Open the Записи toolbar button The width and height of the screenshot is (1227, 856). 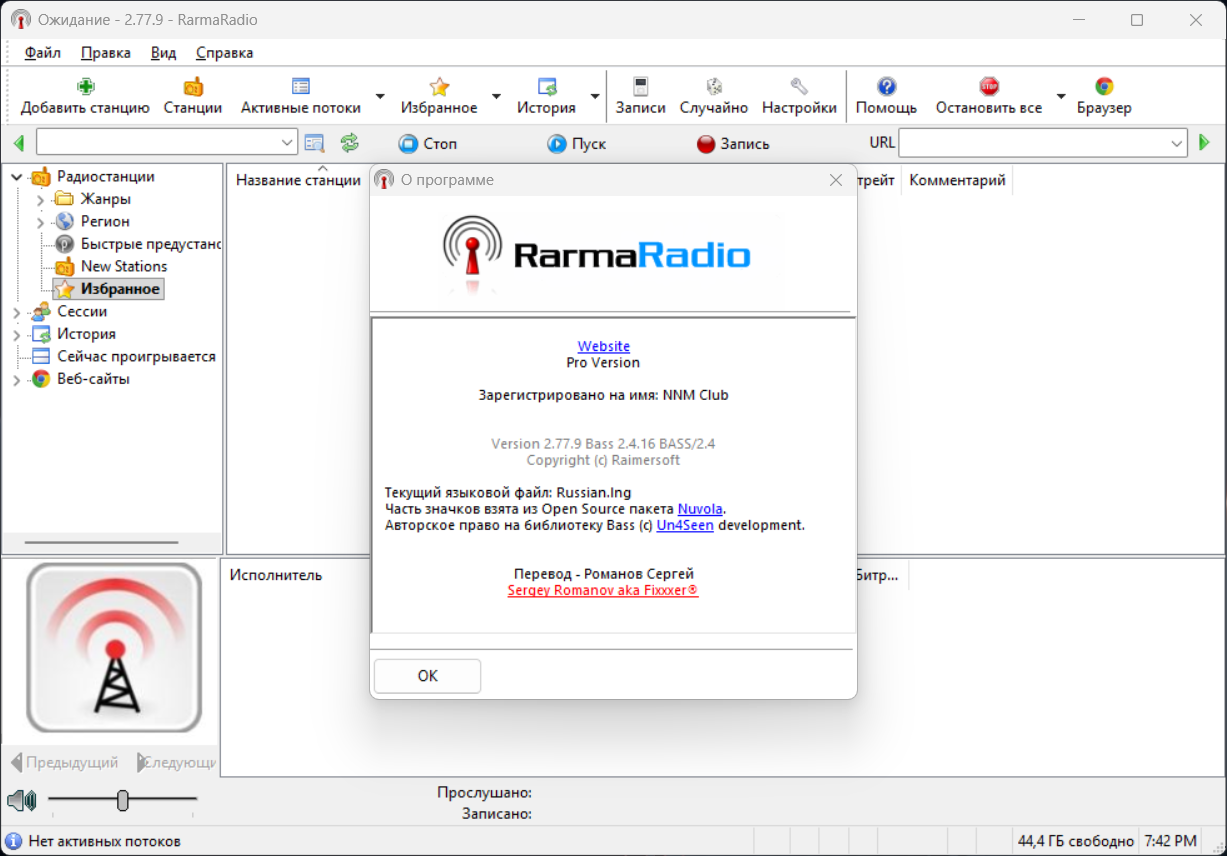640,97
